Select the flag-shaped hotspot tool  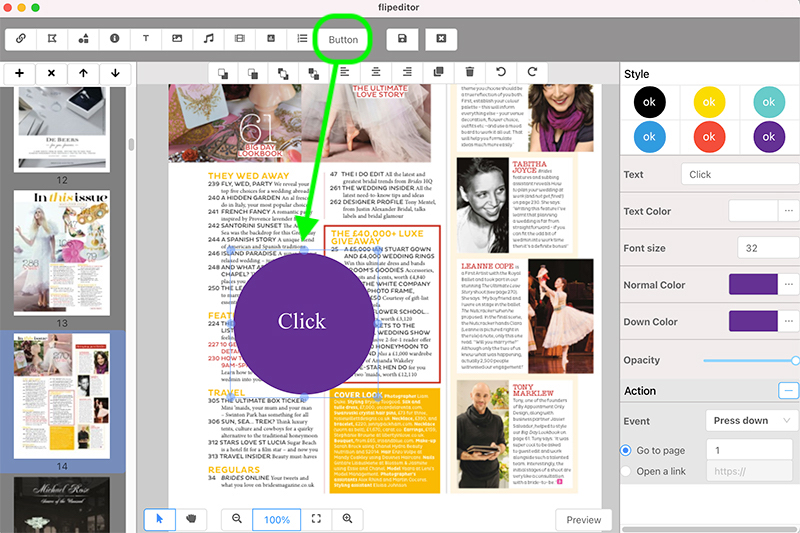52,39
